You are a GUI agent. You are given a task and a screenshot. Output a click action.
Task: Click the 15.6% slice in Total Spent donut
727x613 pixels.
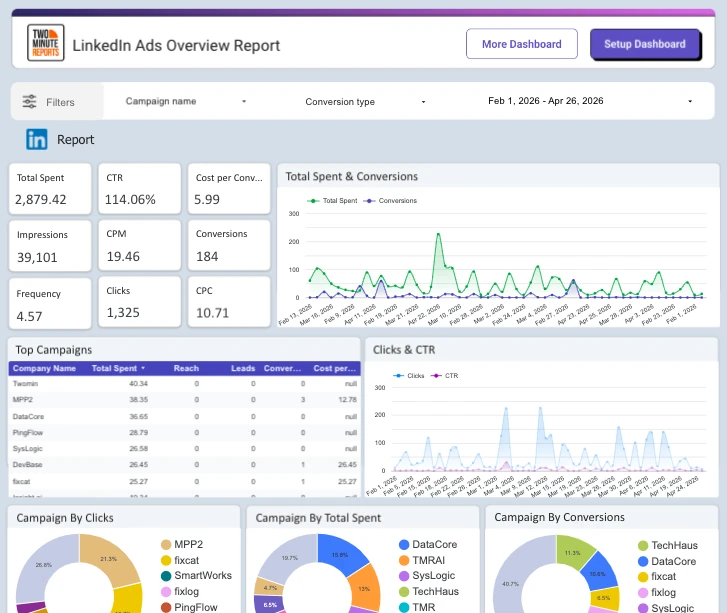click(340, 555)
